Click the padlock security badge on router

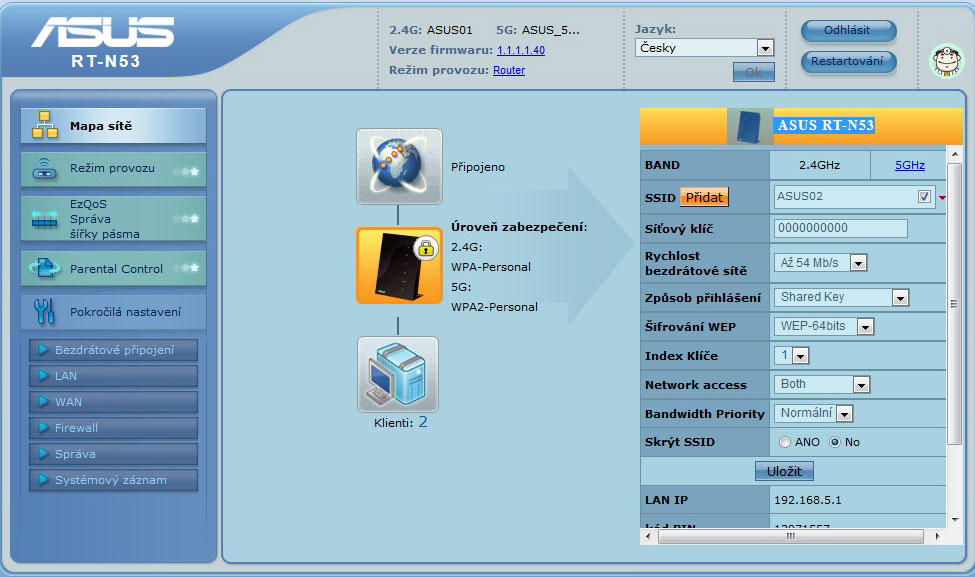[425, 249]
